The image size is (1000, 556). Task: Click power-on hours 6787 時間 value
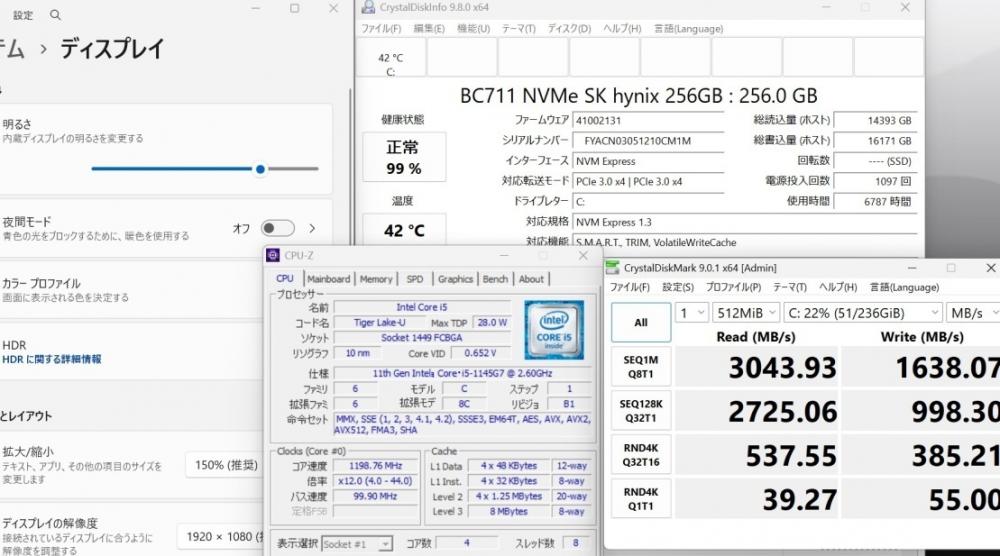875,201
